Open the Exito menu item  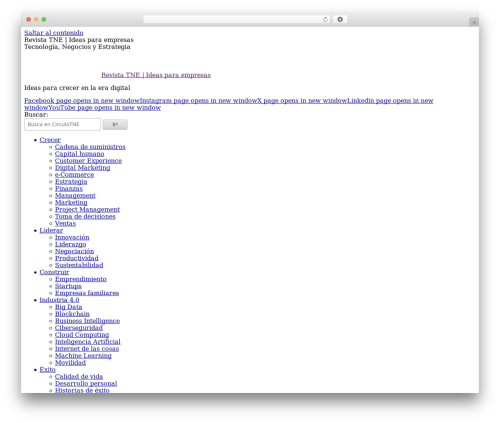(x=47, y=370)
